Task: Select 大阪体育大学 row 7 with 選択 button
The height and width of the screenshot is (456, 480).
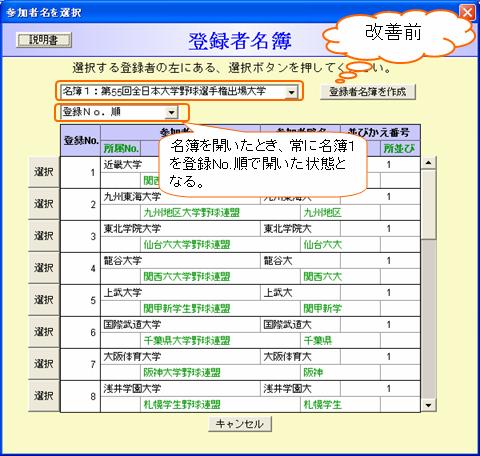Action: pos(44,364)
